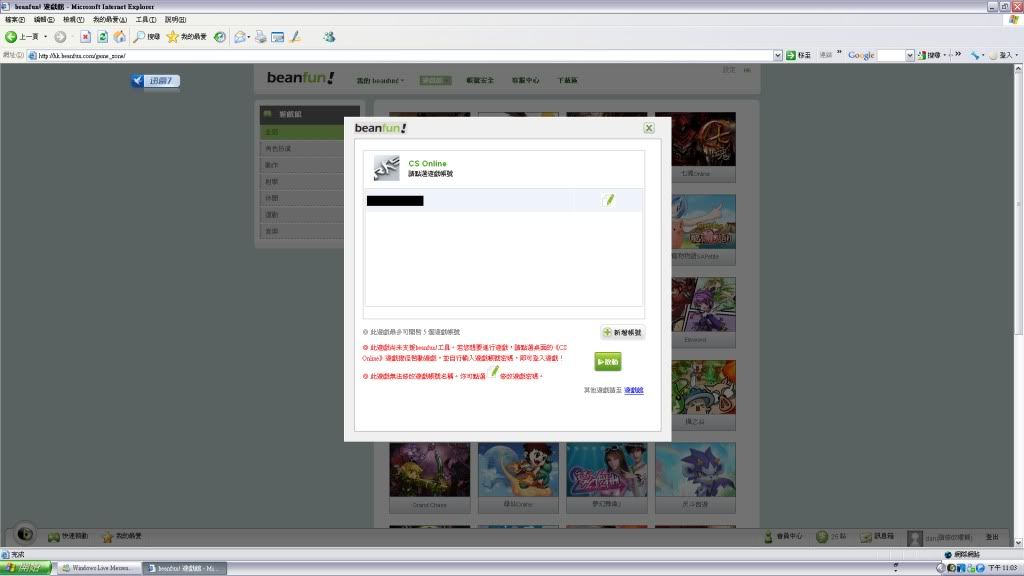Click the green Refresh page icon
Viewport: 1024px width, 576px height.
pyautogui.click(x=103, y=37)
